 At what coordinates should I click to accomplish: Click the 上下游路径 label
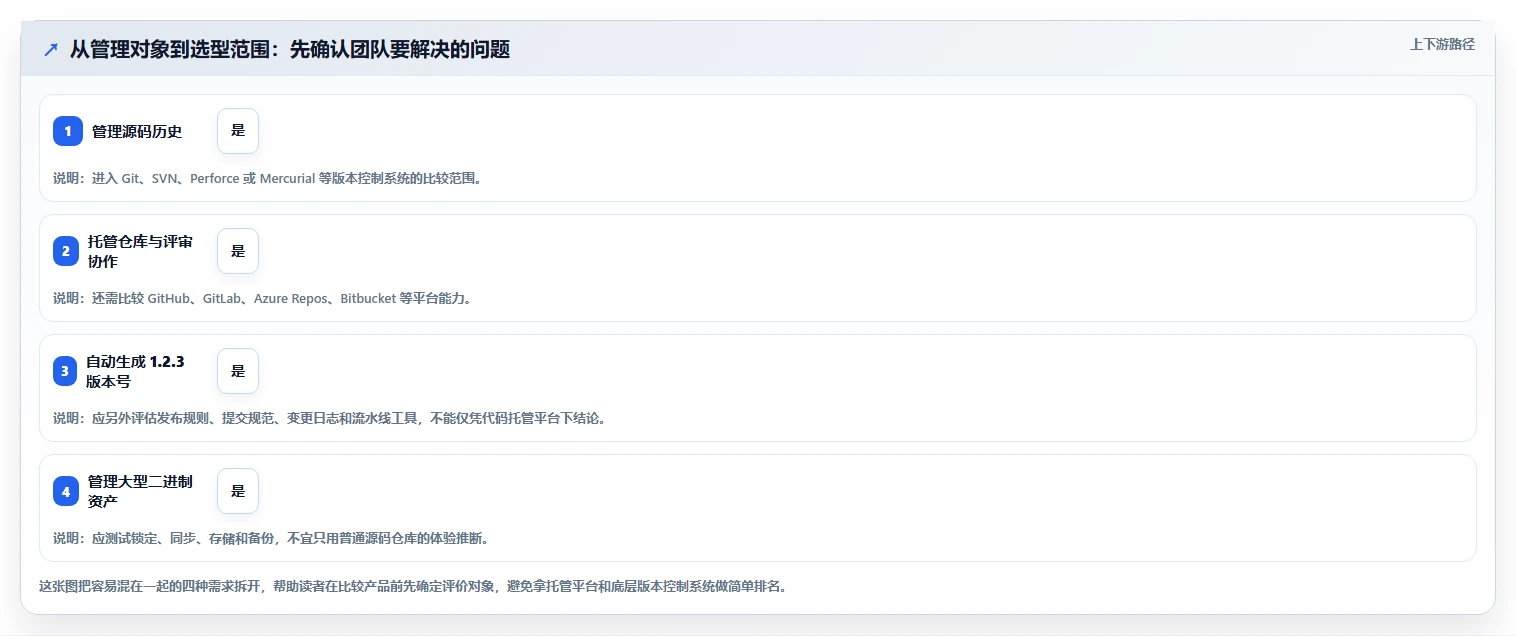(1442, 44)
